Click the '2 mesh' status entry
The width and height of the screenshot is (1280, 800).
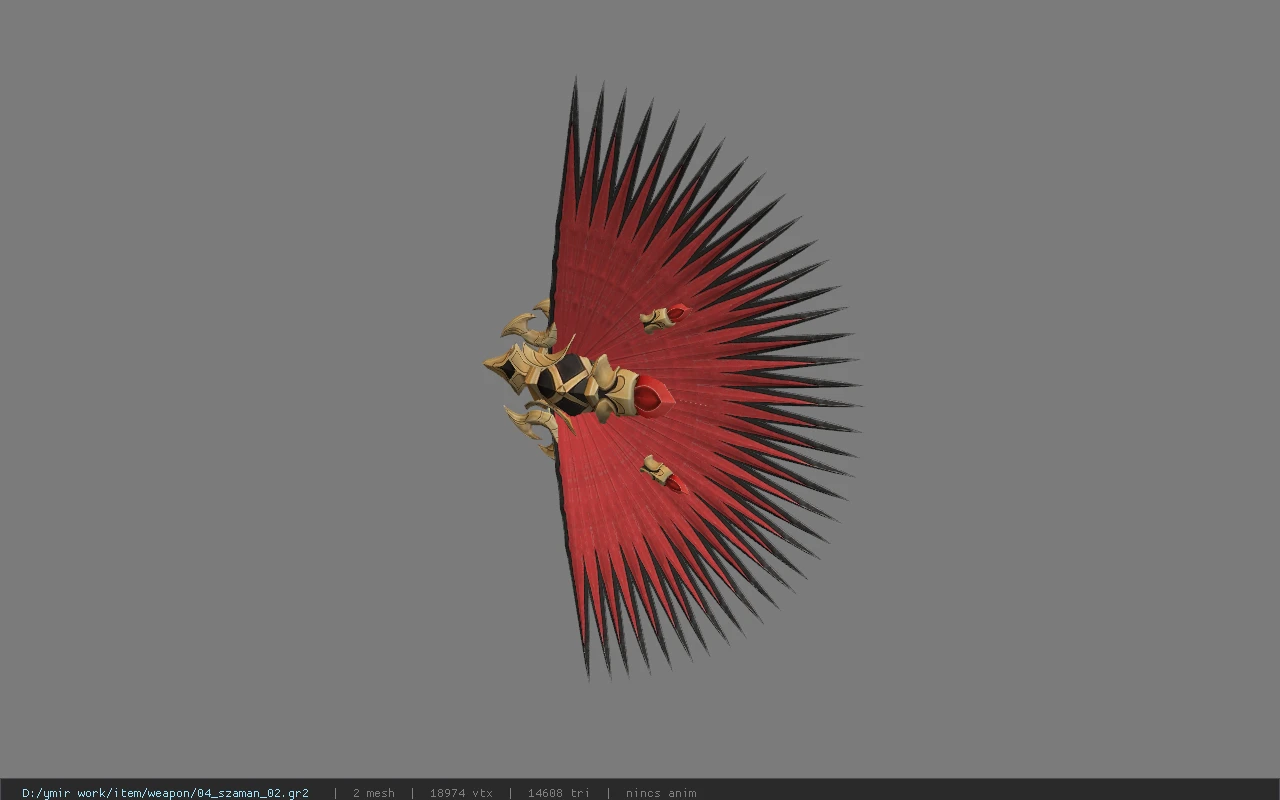[373, 793]
